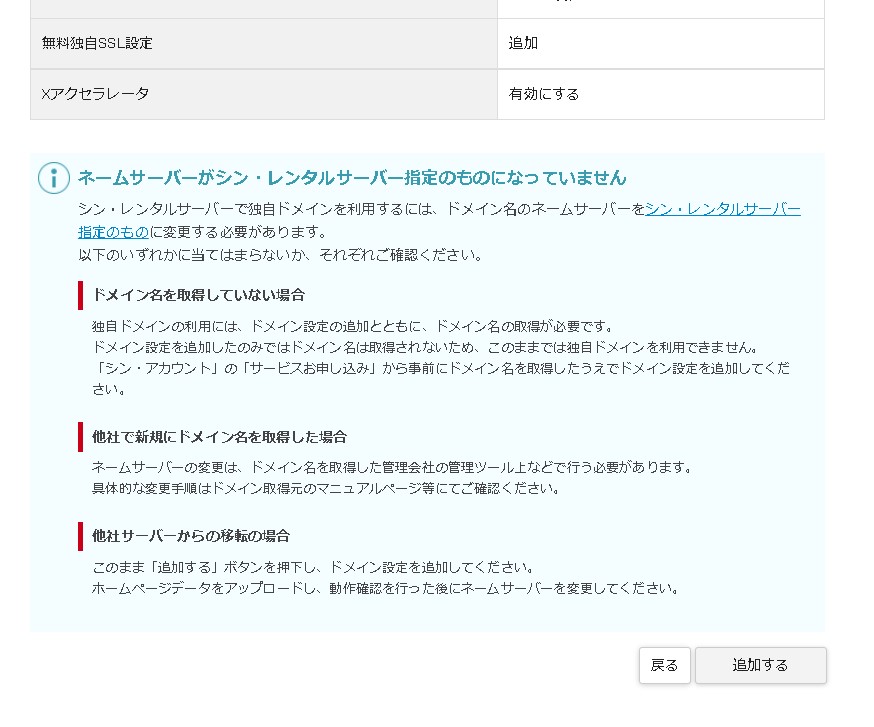Image resolution: width=874 pixels, height=727 pixels.
Task: Click the ドメイン名を取得していない場合 heading
Action: coord(198,295)
